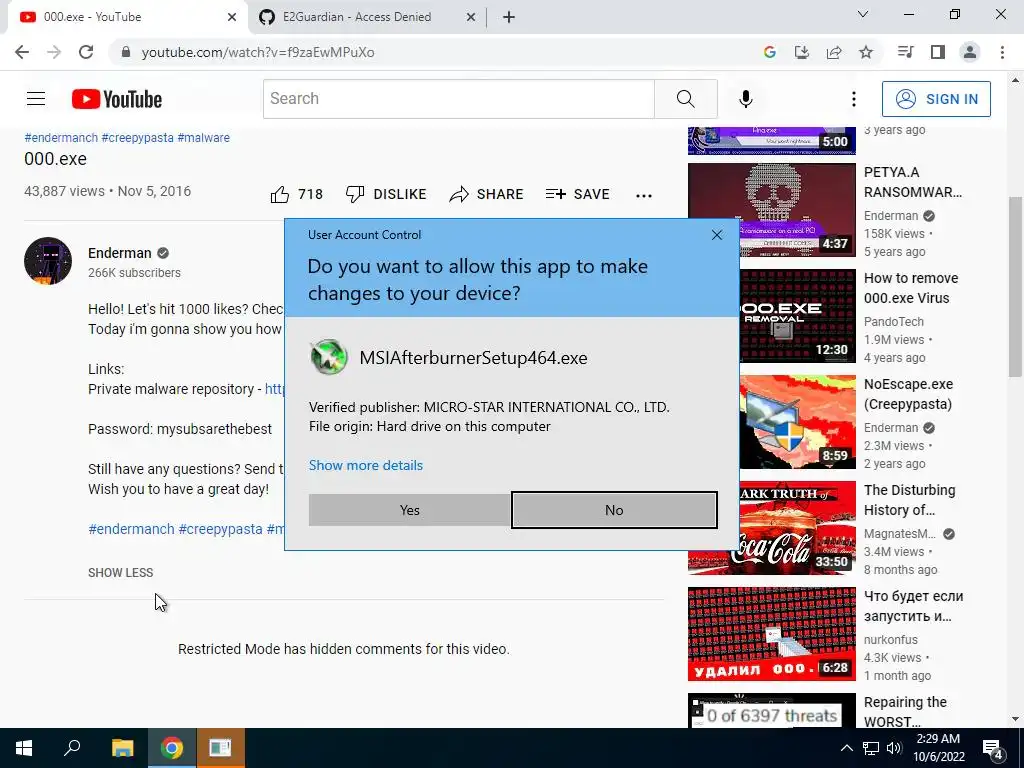Open Chrome profile avatar
This screenshot has height=768, width=1024.
point(970,52)
